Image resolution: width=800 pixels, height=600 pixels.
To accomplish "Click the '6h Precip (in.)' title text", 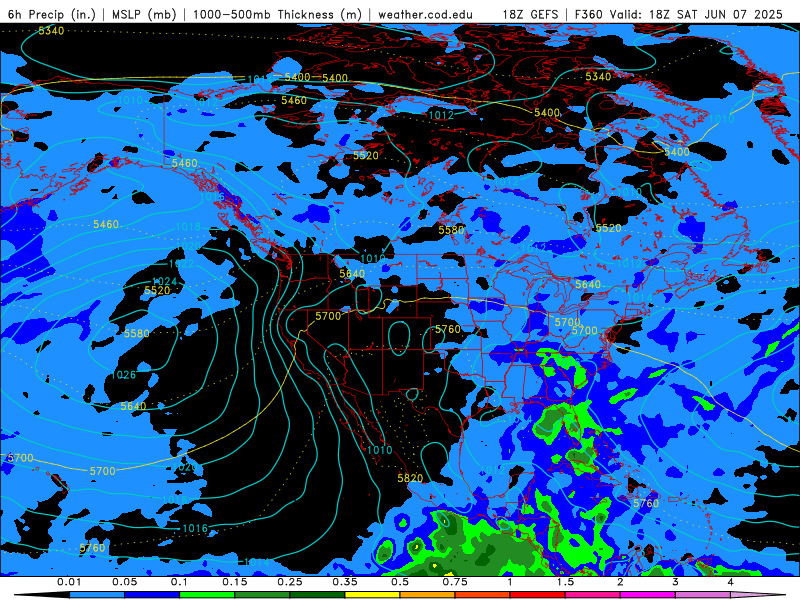I will pyautogui.click(x=52, y=14).
